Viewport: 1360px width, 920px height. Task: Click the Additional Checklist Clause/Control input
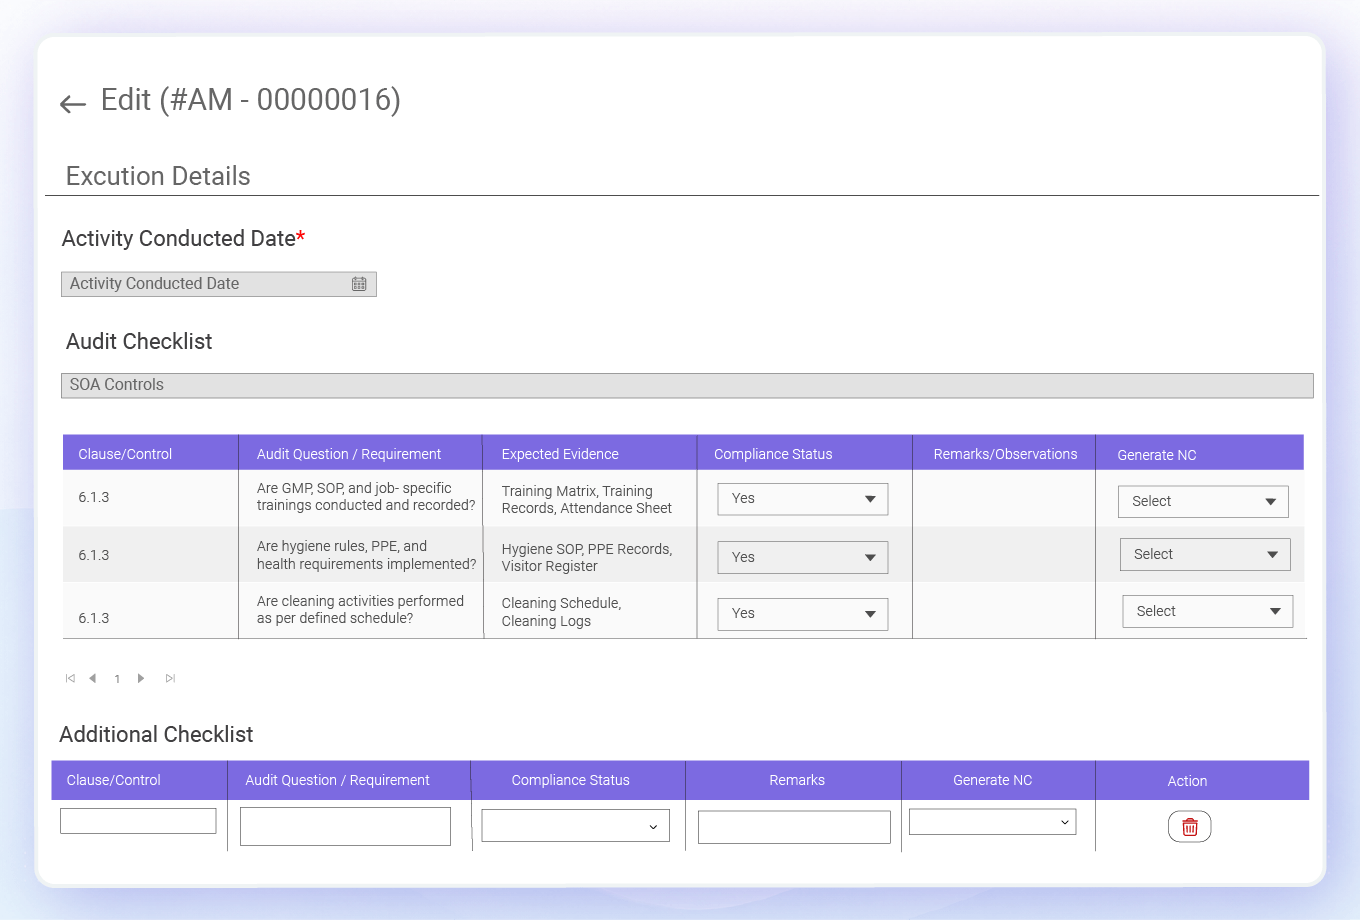[138, 821]
